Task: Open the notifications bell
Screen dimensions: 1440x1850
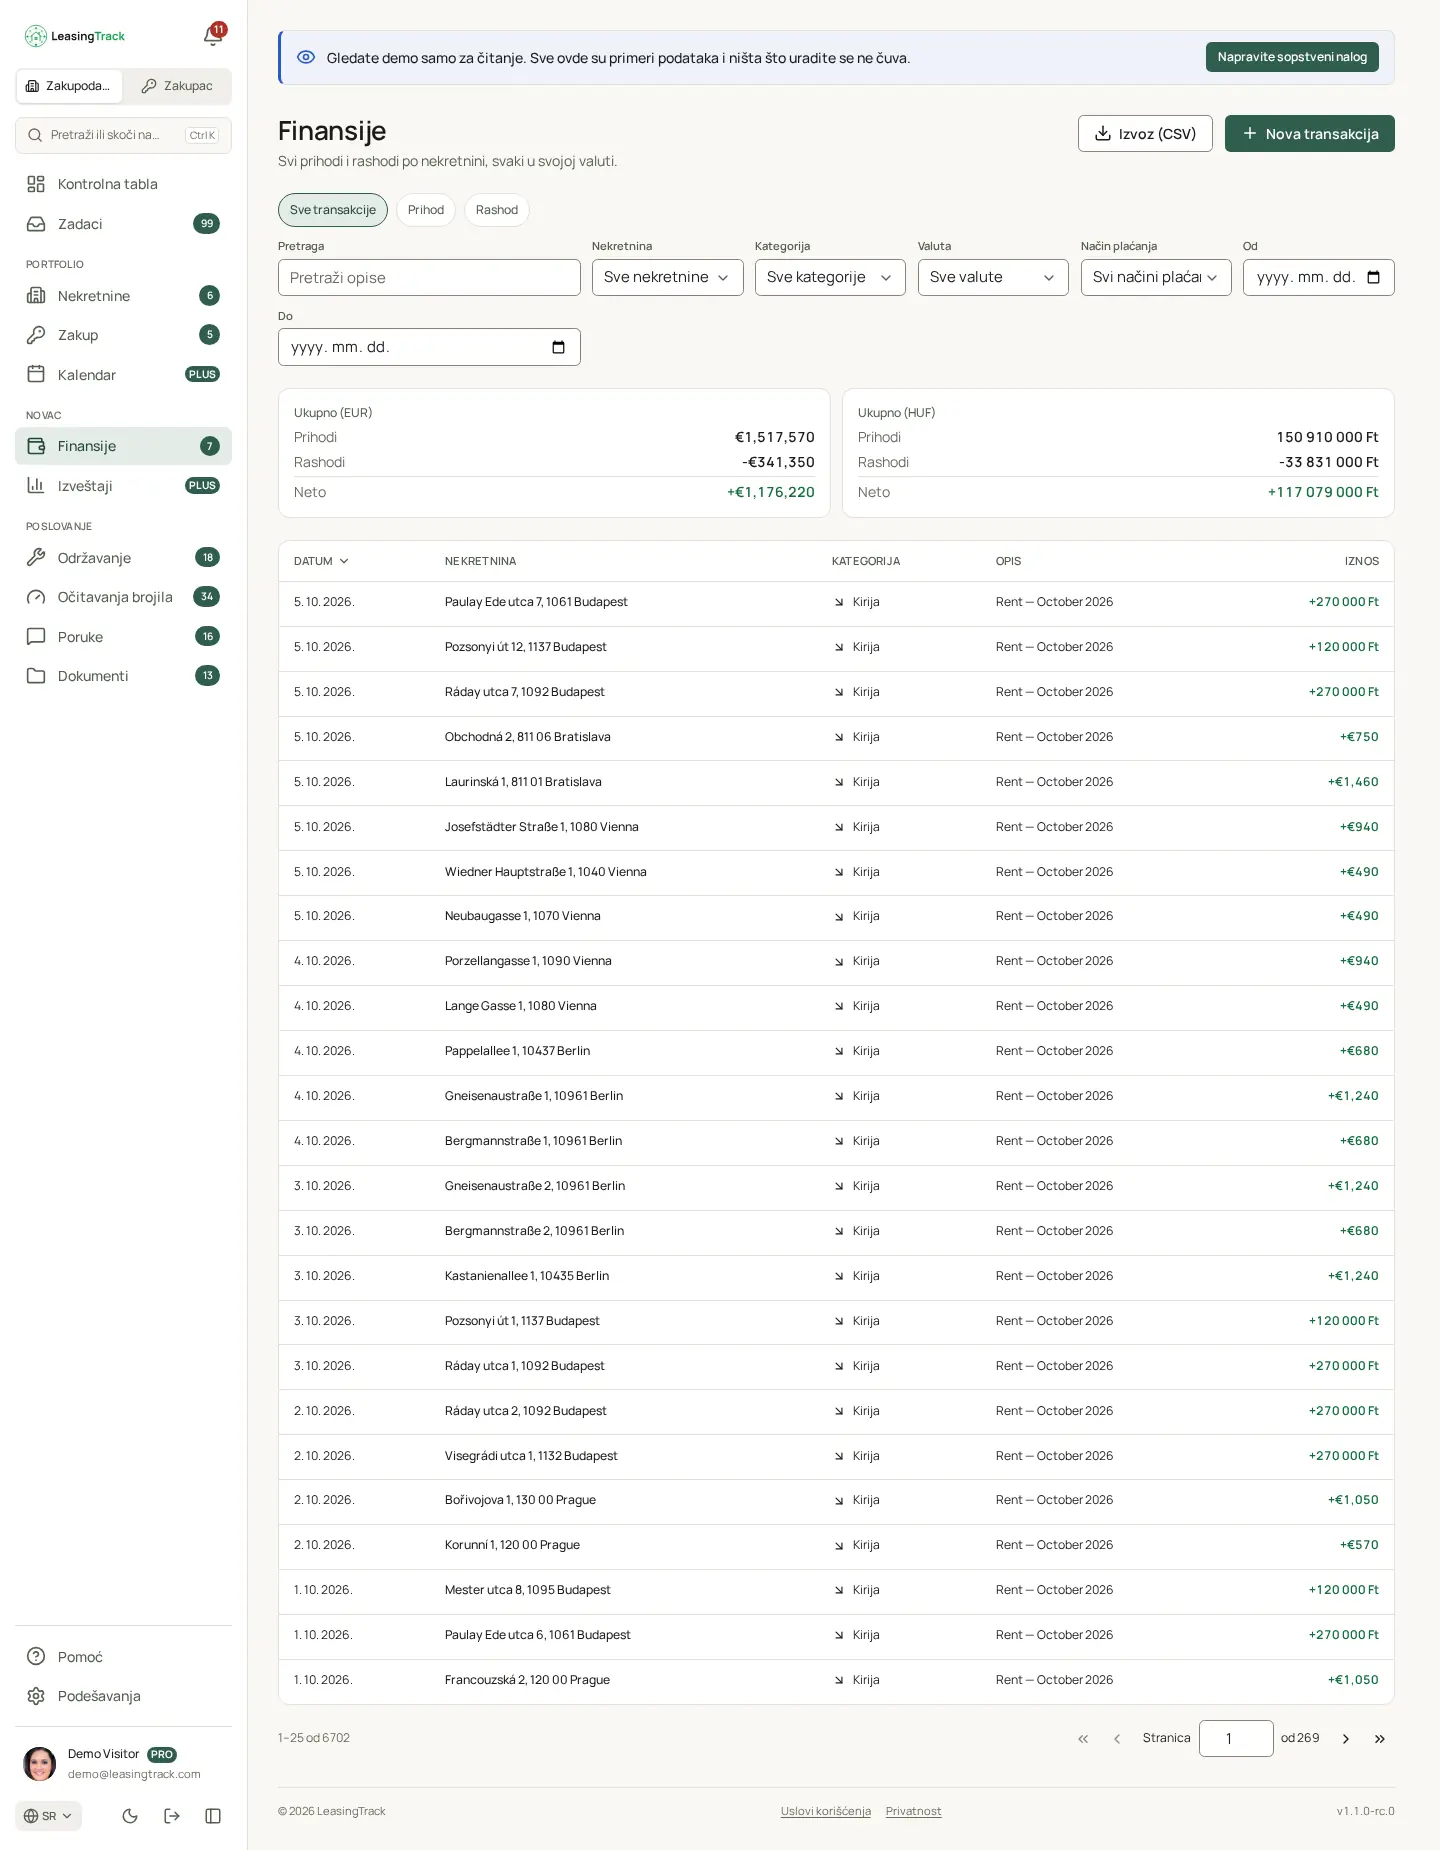Action: [212, 36]
